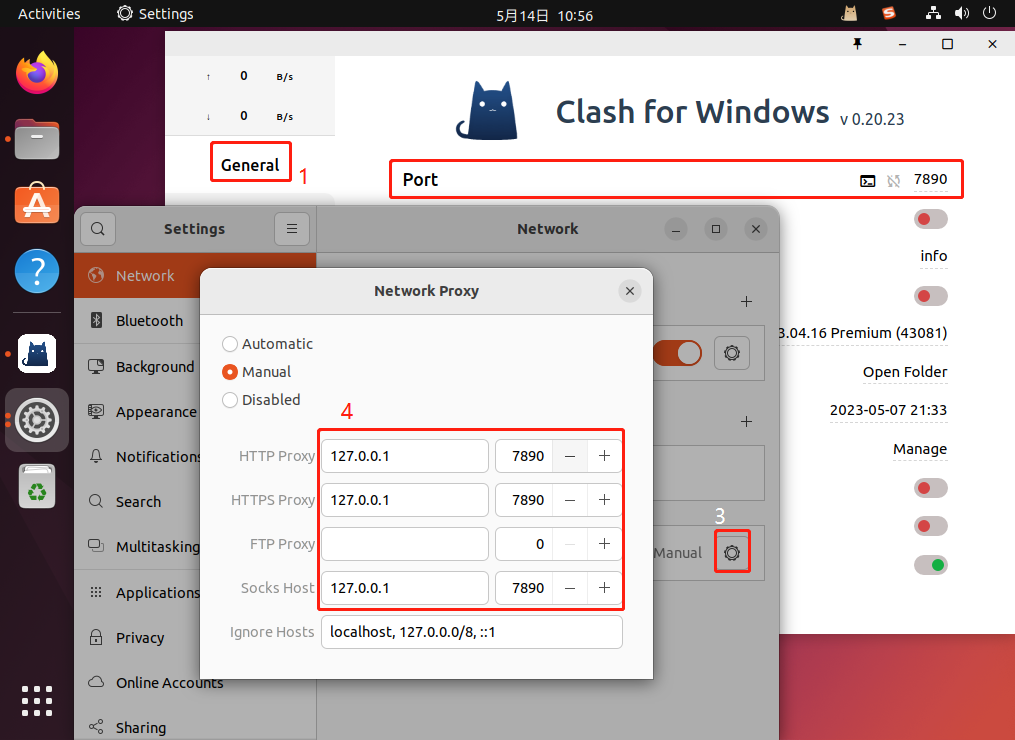The width and height of the screenshot is (1015, 740).
Task: Open the power menu icon in top bar
Action: [x=989, y=14]
